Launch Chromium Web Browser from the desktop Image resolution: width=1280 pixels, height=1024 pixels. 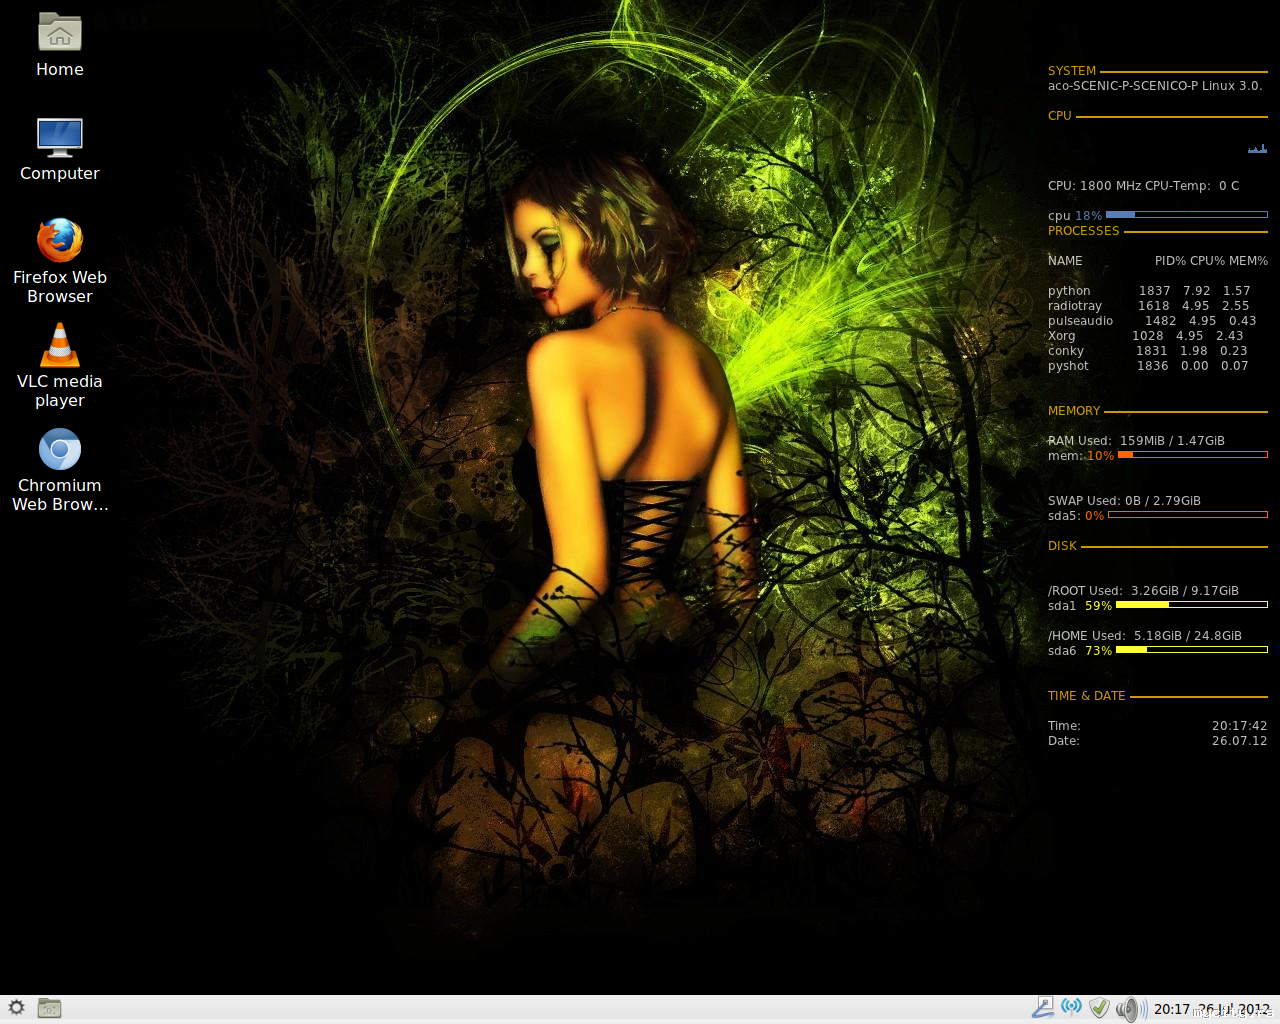[x=60, y=470]
